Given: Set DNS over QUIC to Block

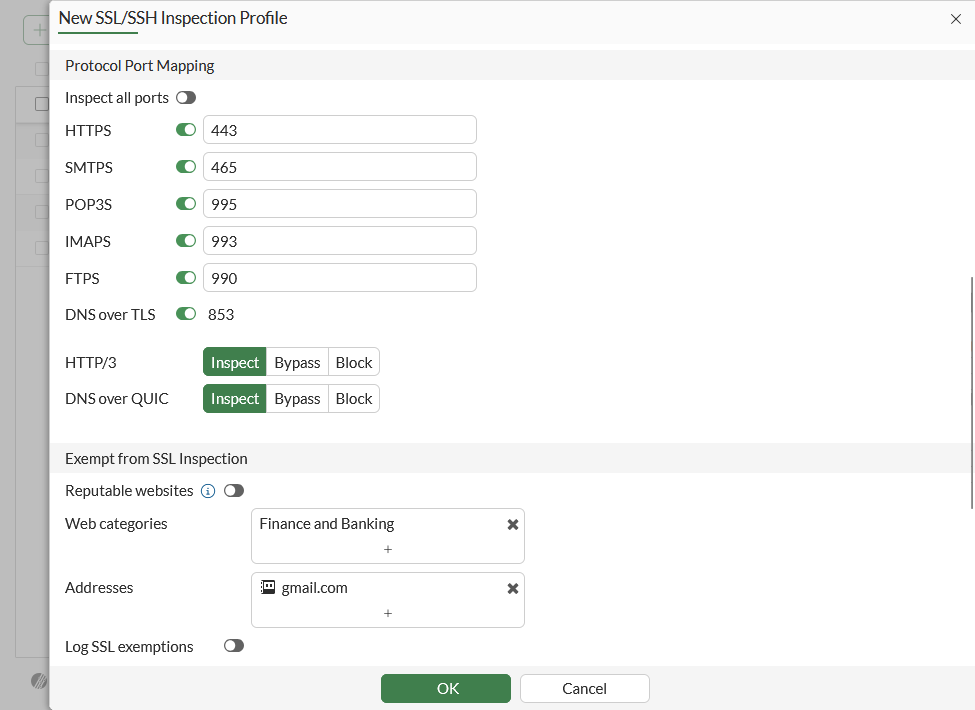Looking at the screenshot, I should click(x=354, y=399).
